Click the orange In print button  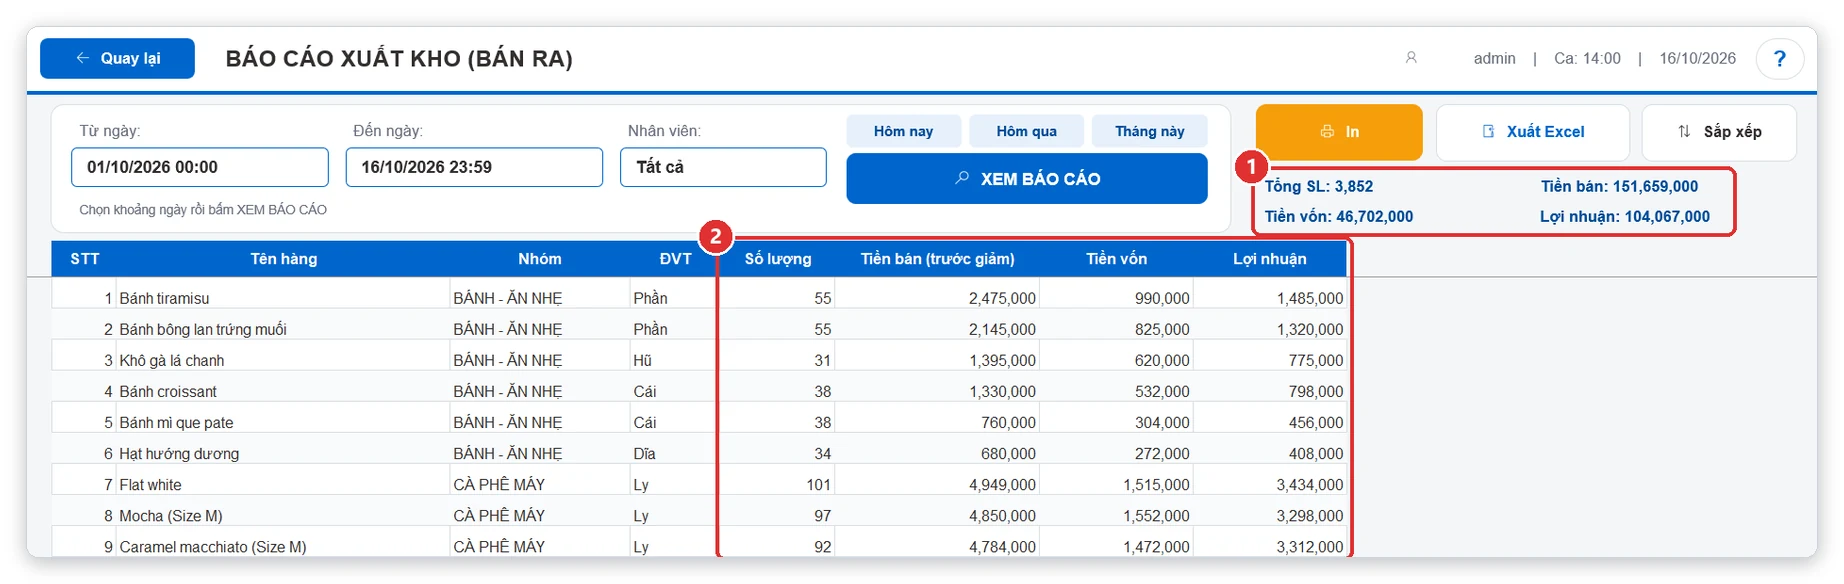coord(1339,132)
